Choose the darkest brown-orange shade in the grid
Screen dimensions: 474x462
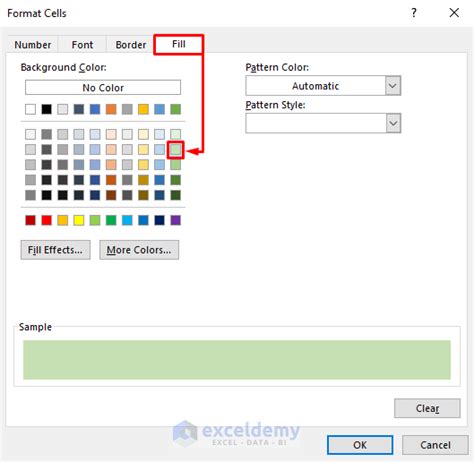(111, 195)
